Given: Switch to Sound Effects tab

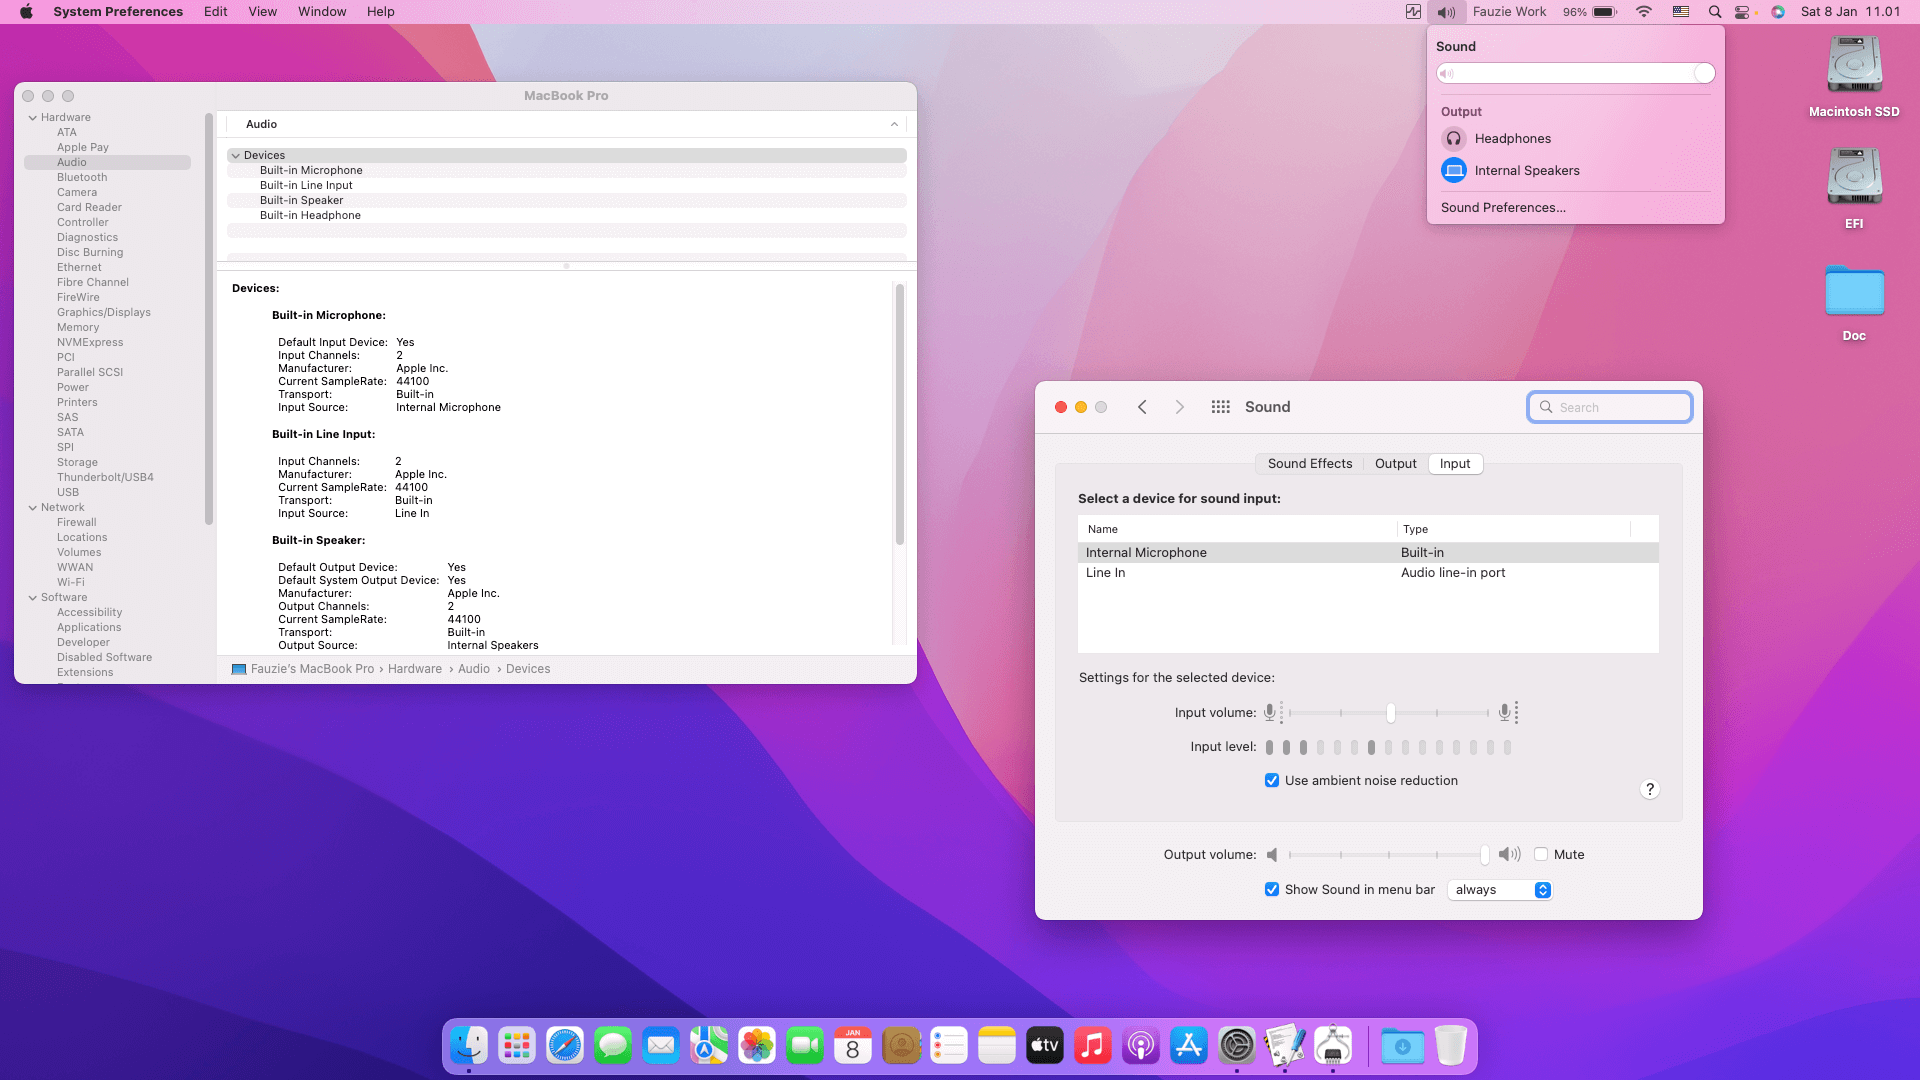Looking at the screenshot, I should click(x=1310, y=464).
